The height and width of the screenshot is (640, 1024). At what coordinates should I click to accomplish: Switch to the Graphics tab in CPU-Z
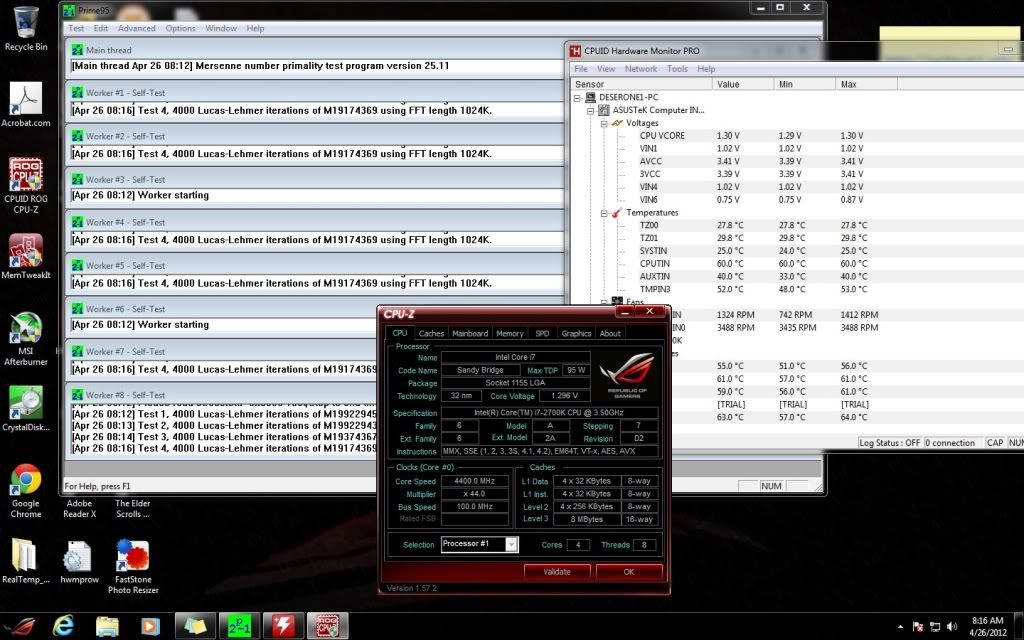point(576,333)
